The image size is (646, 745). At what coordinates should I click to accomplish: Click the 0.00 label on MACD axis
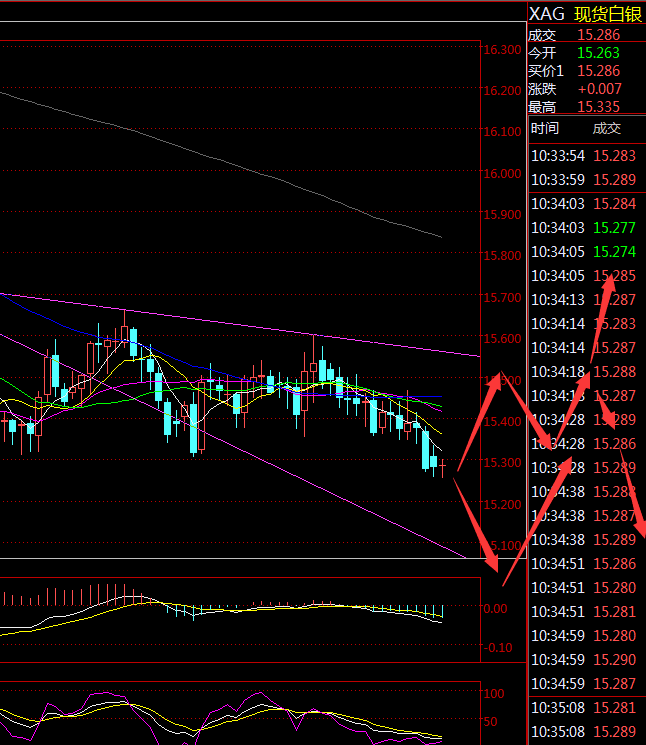(x=496, y=609)
